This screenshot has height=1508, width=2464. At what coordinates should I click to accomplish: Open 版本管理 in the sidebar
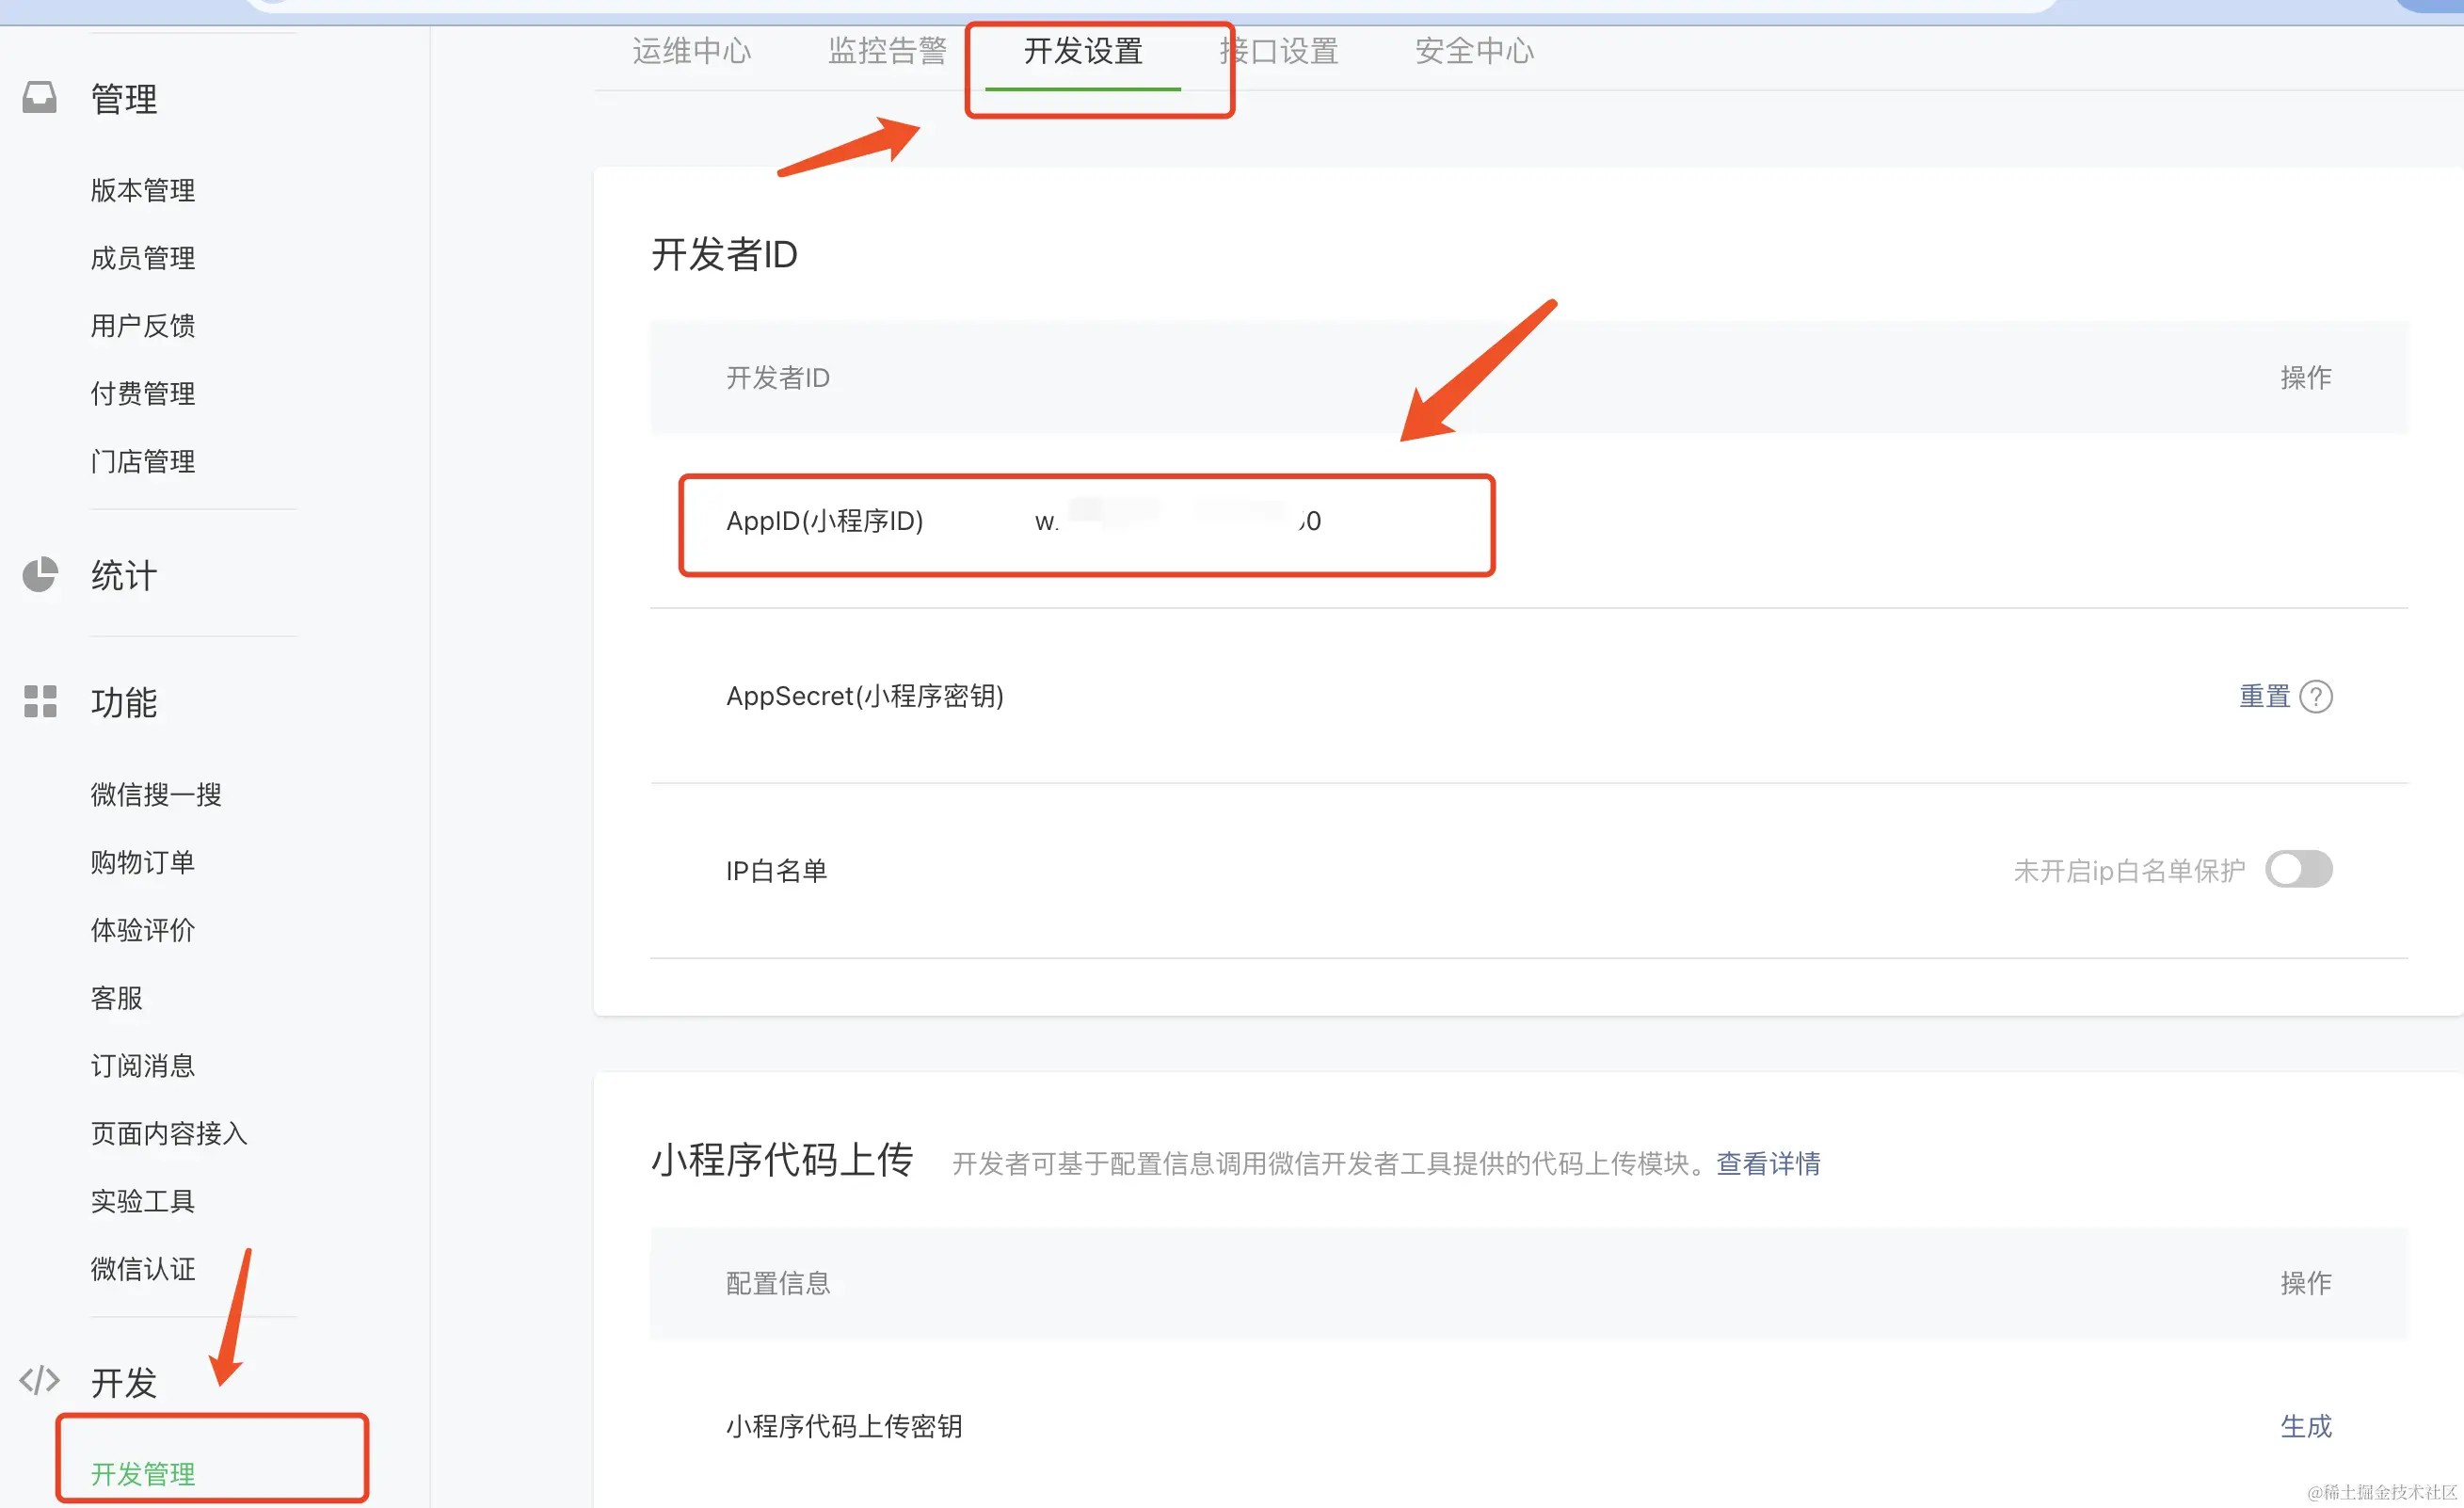point(143,190)
